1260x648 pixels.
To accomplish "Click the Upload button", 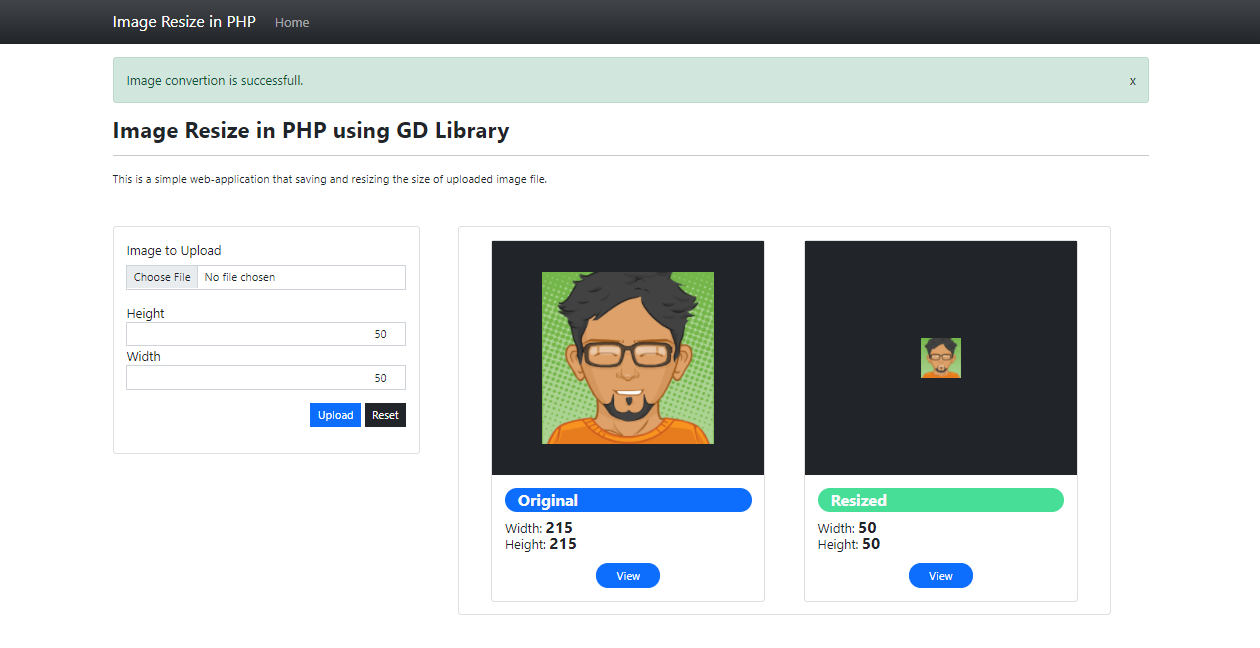I will coord(335,414).
